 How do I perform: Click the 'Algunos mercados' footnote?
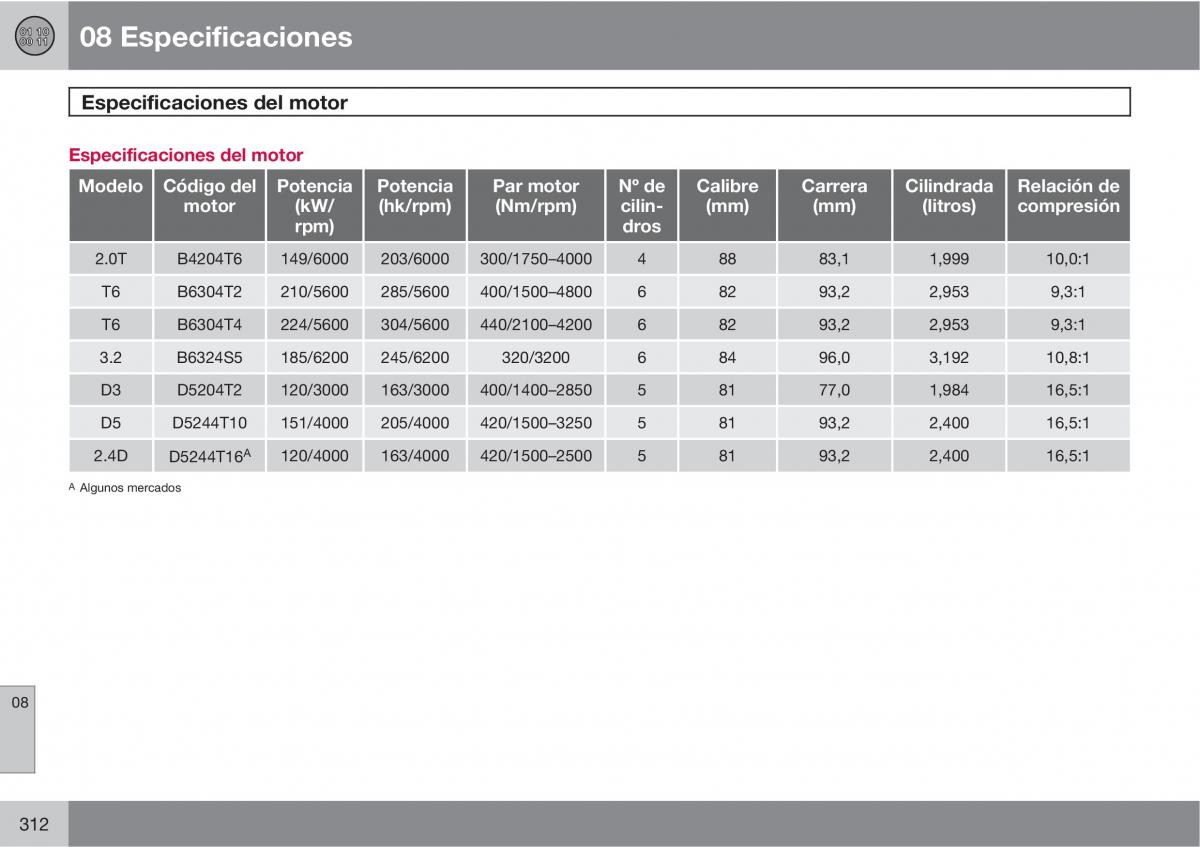(130, 488)
